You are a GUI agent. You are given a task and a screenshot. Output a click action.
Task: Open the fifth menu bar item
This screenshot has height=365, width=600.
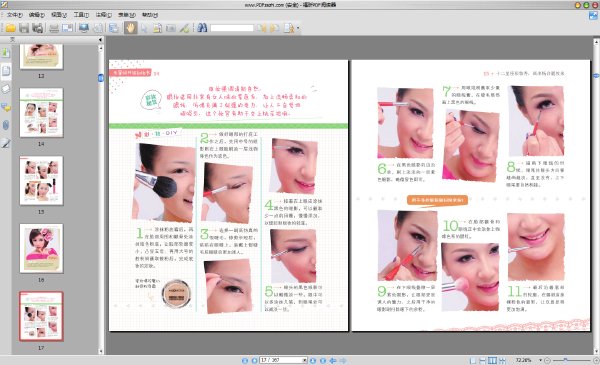click(x=103, y=15)
